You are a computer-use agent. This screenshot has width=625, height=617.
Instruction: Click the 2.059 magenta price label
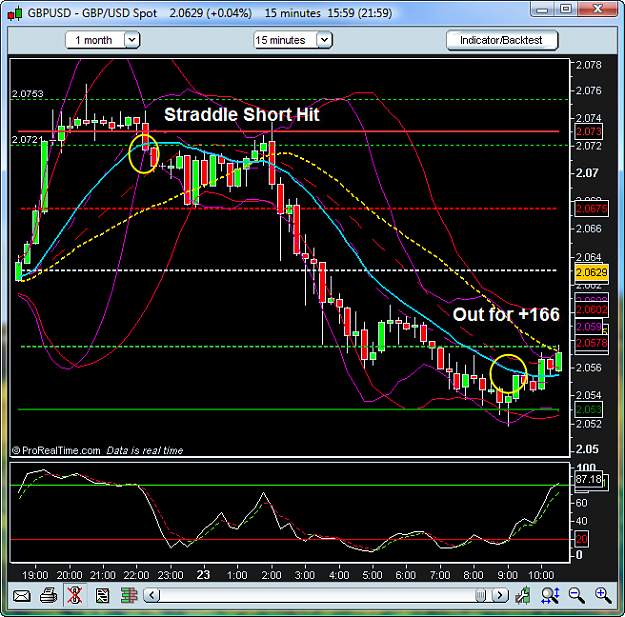point(589,327)
